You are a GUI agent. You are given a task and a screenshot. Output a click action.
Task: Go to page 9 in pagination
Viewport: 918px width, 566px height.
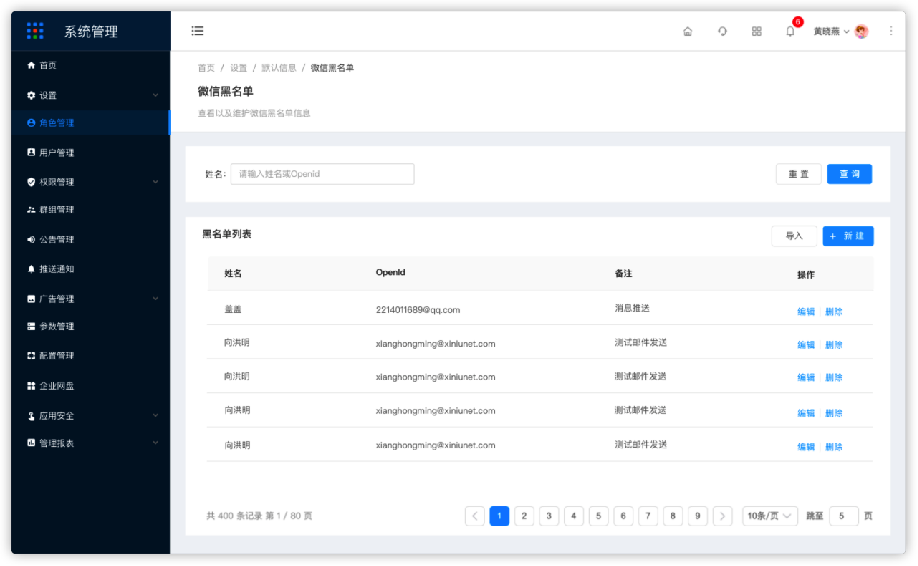point(697,516)
